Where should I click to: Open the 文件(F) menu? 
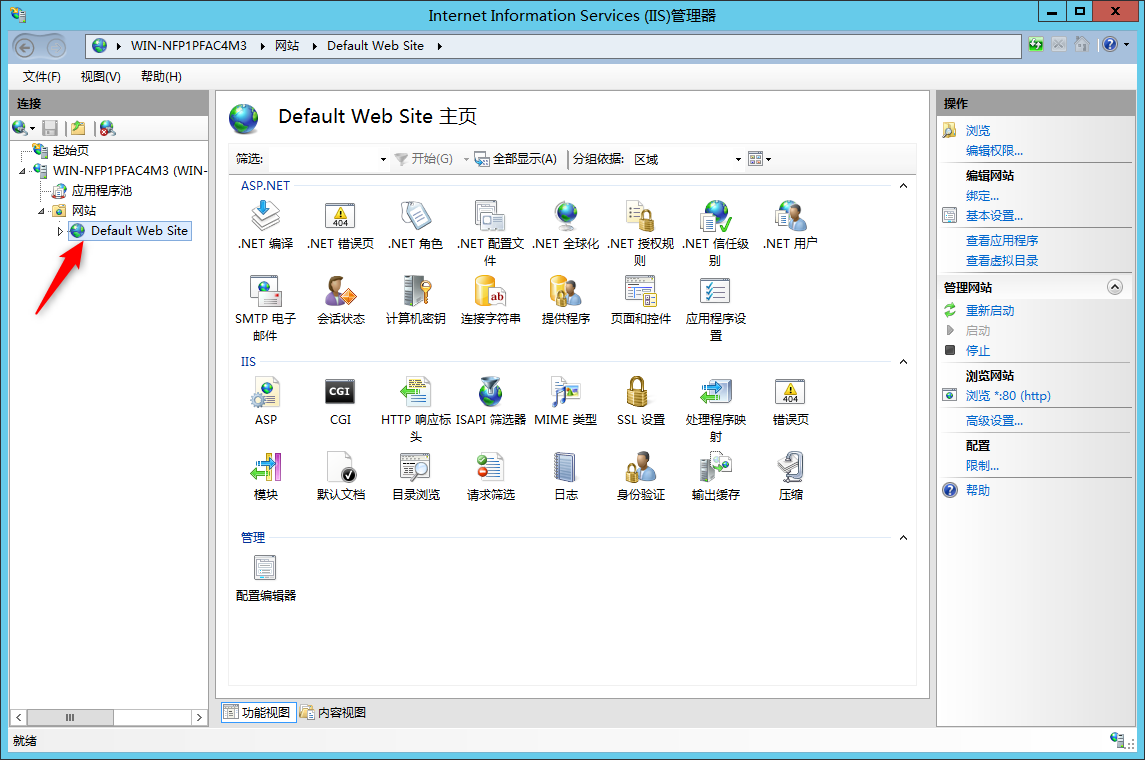point(42,77)
